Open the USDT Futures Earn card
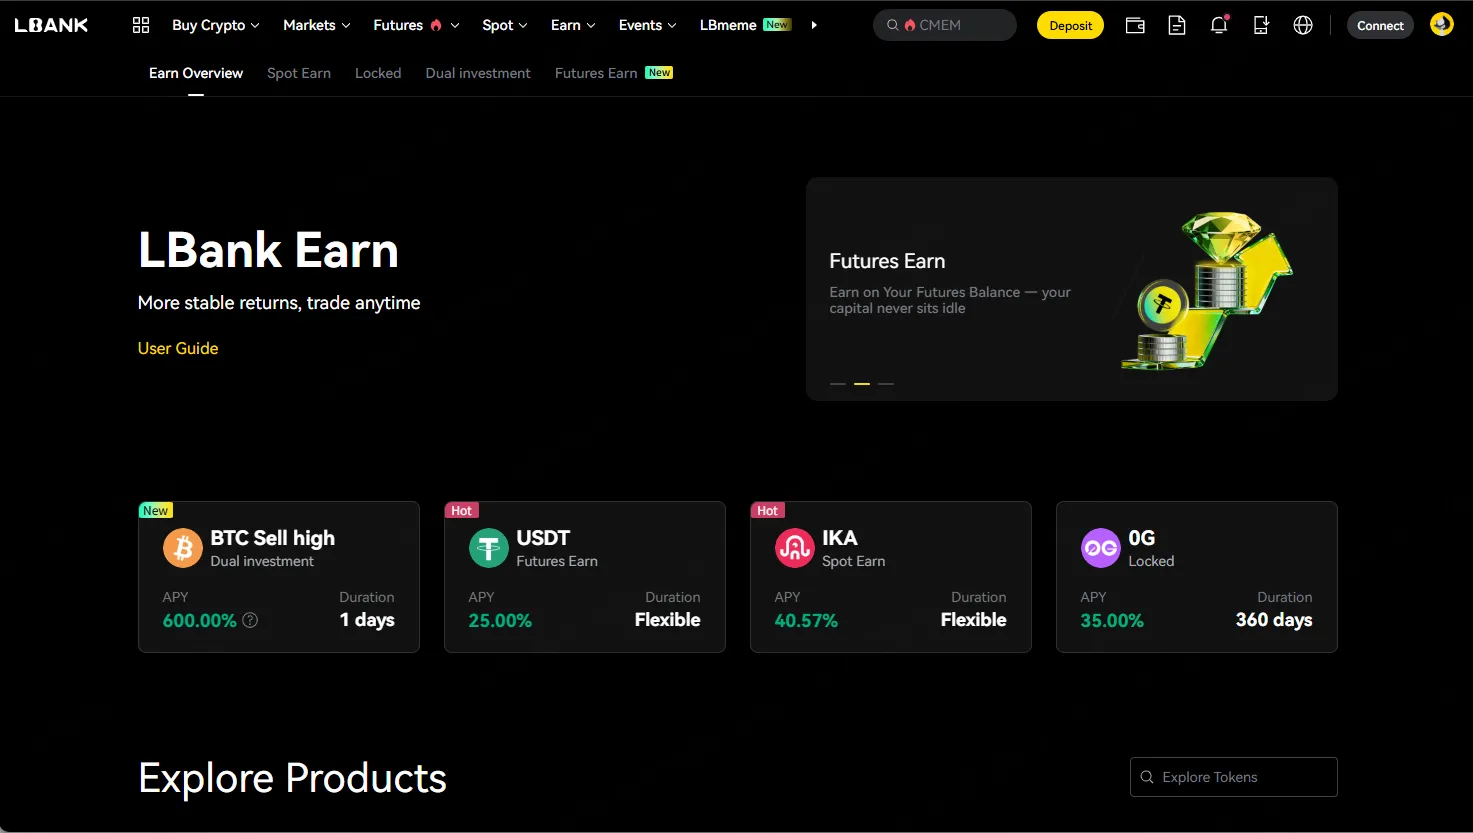This screenshot has width=1473, height=833. tap(585, 577)
